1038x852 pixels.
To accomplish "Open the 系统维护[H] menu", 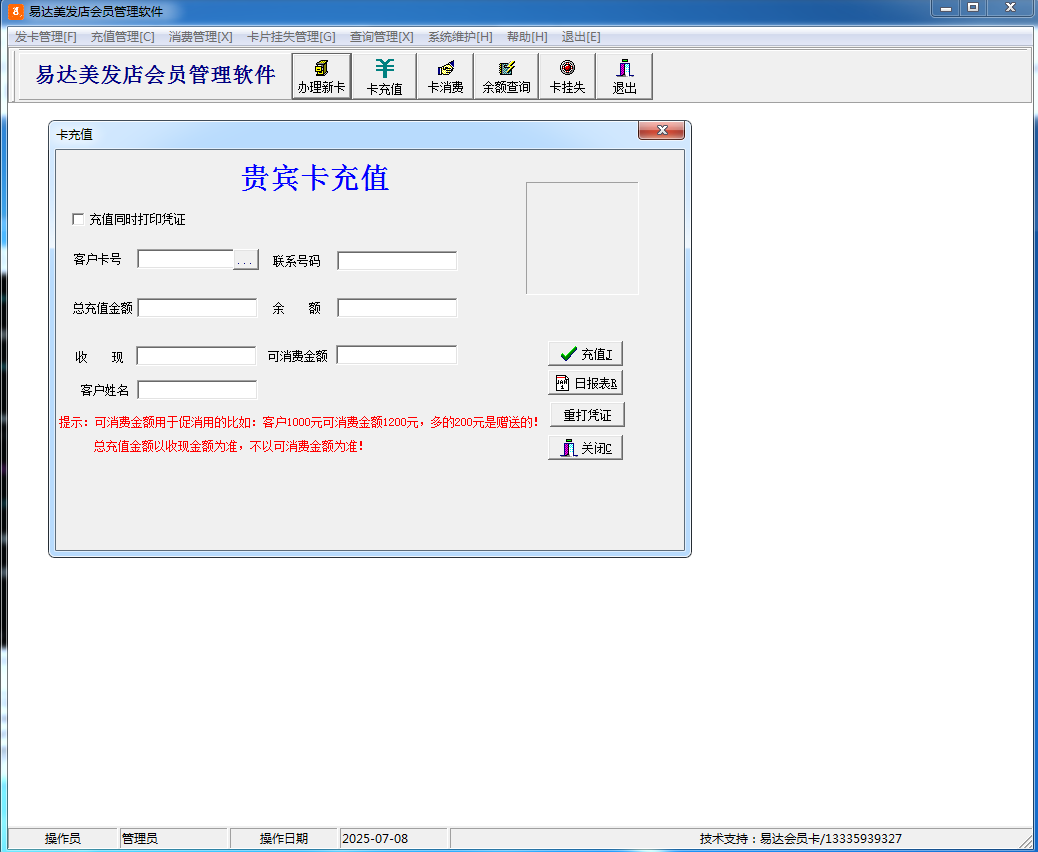I will tap(460, 37).
